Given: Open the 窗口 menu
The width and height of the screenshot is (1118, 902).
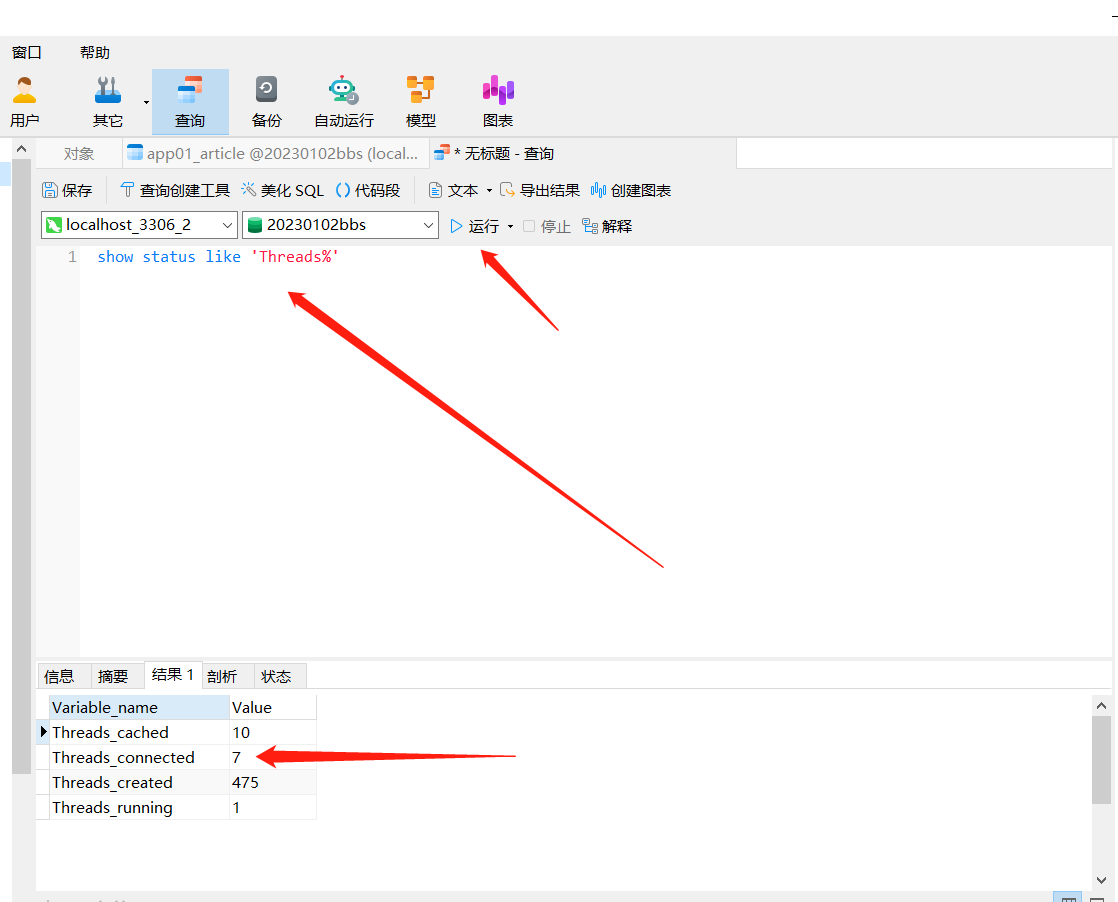Looking at the screenshot, I should click(26, 52).
